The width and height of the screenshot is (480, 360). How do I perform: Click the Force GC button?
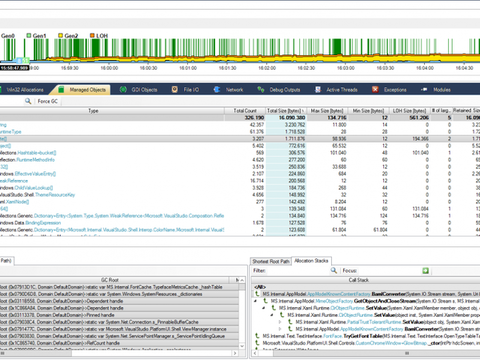tap(47, 101)
